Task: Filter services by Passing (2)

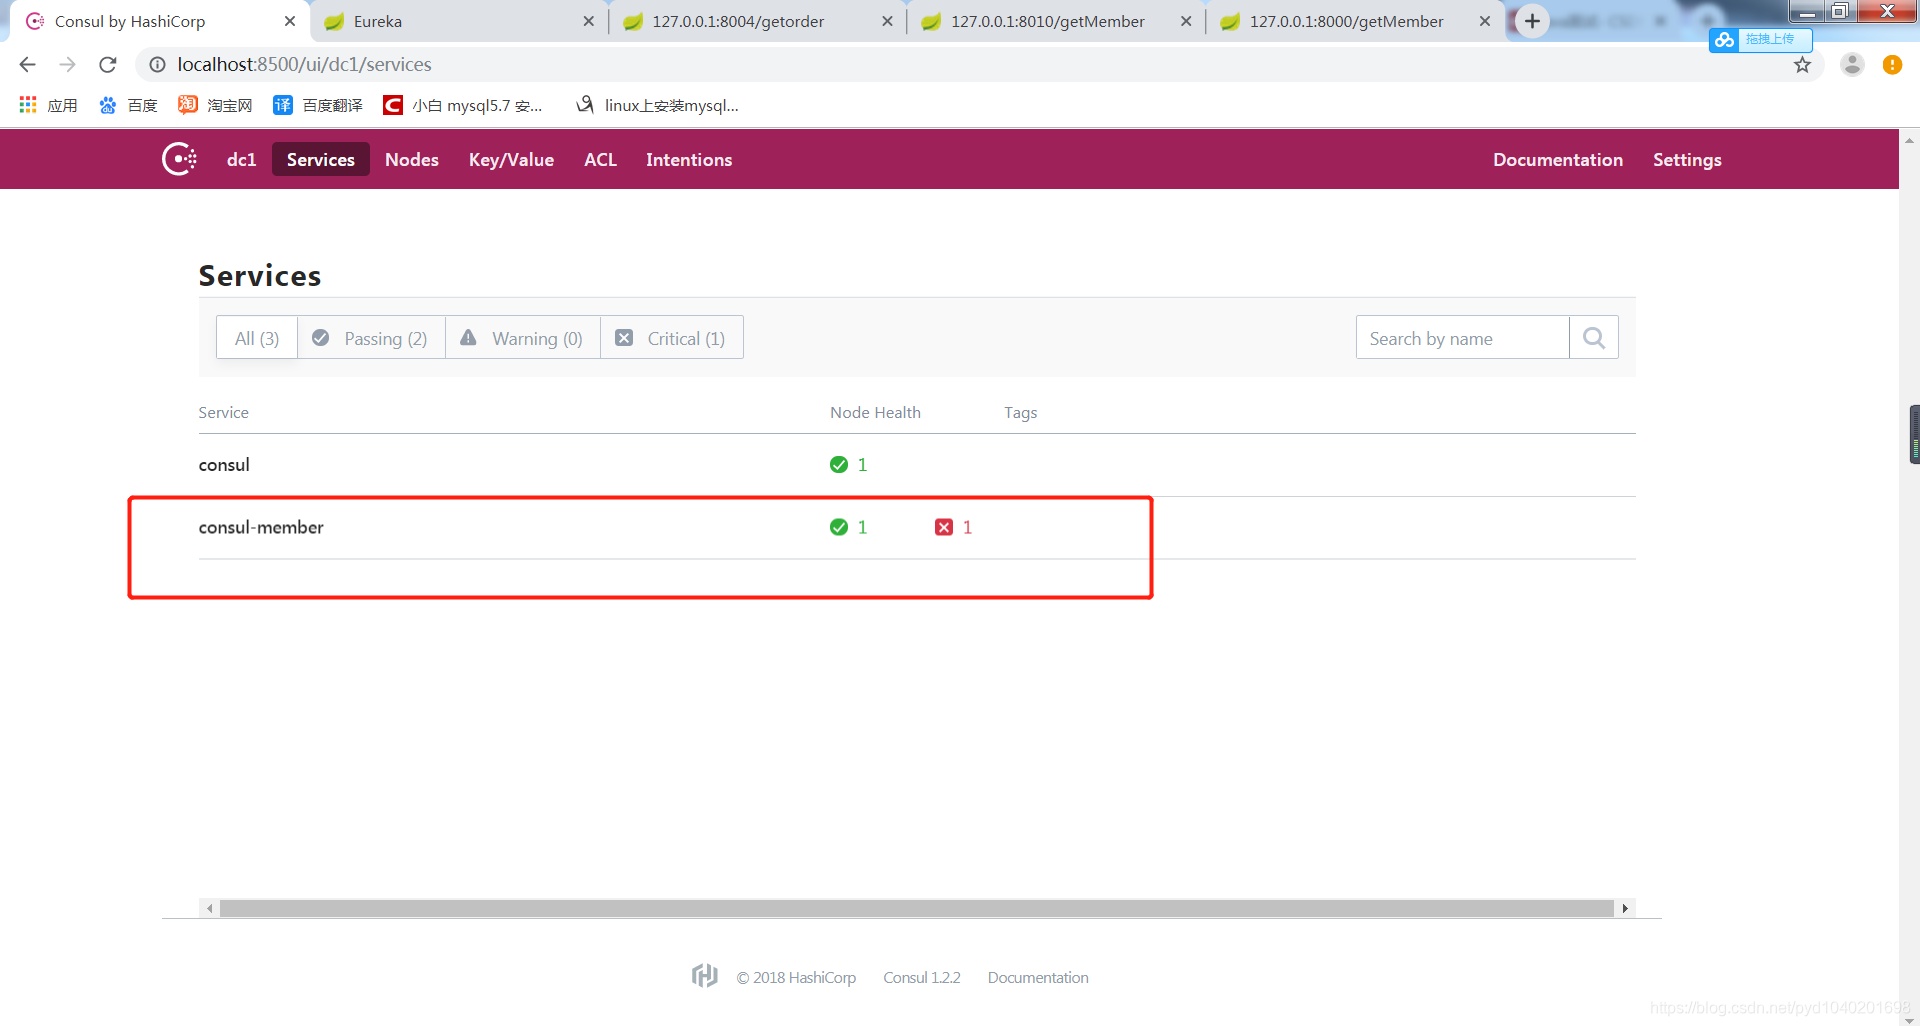Action: coord(371,338)
